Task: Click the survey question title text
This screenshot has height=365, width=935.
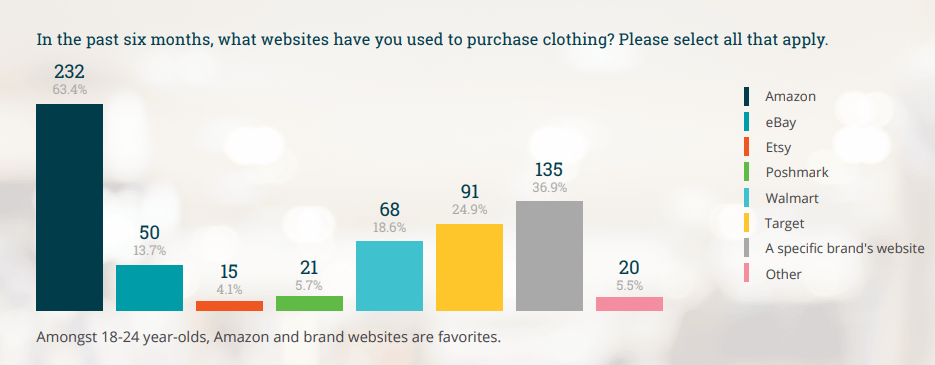Action: [432, 40]
